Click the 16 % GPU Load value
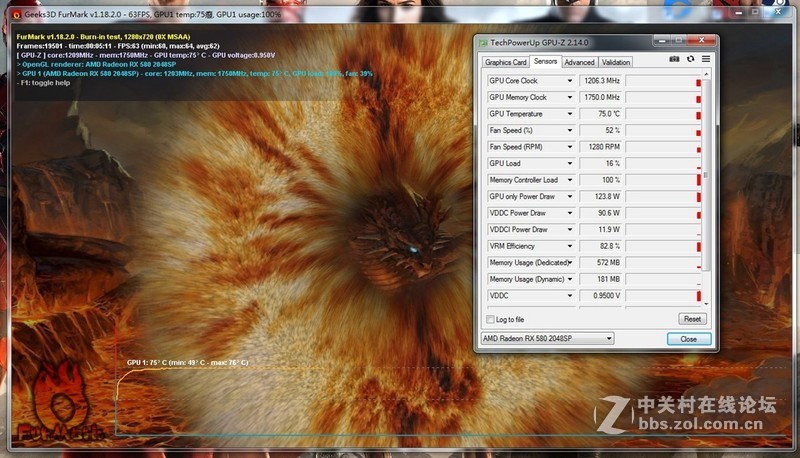800x458 pixels. [x=601, y=163]
